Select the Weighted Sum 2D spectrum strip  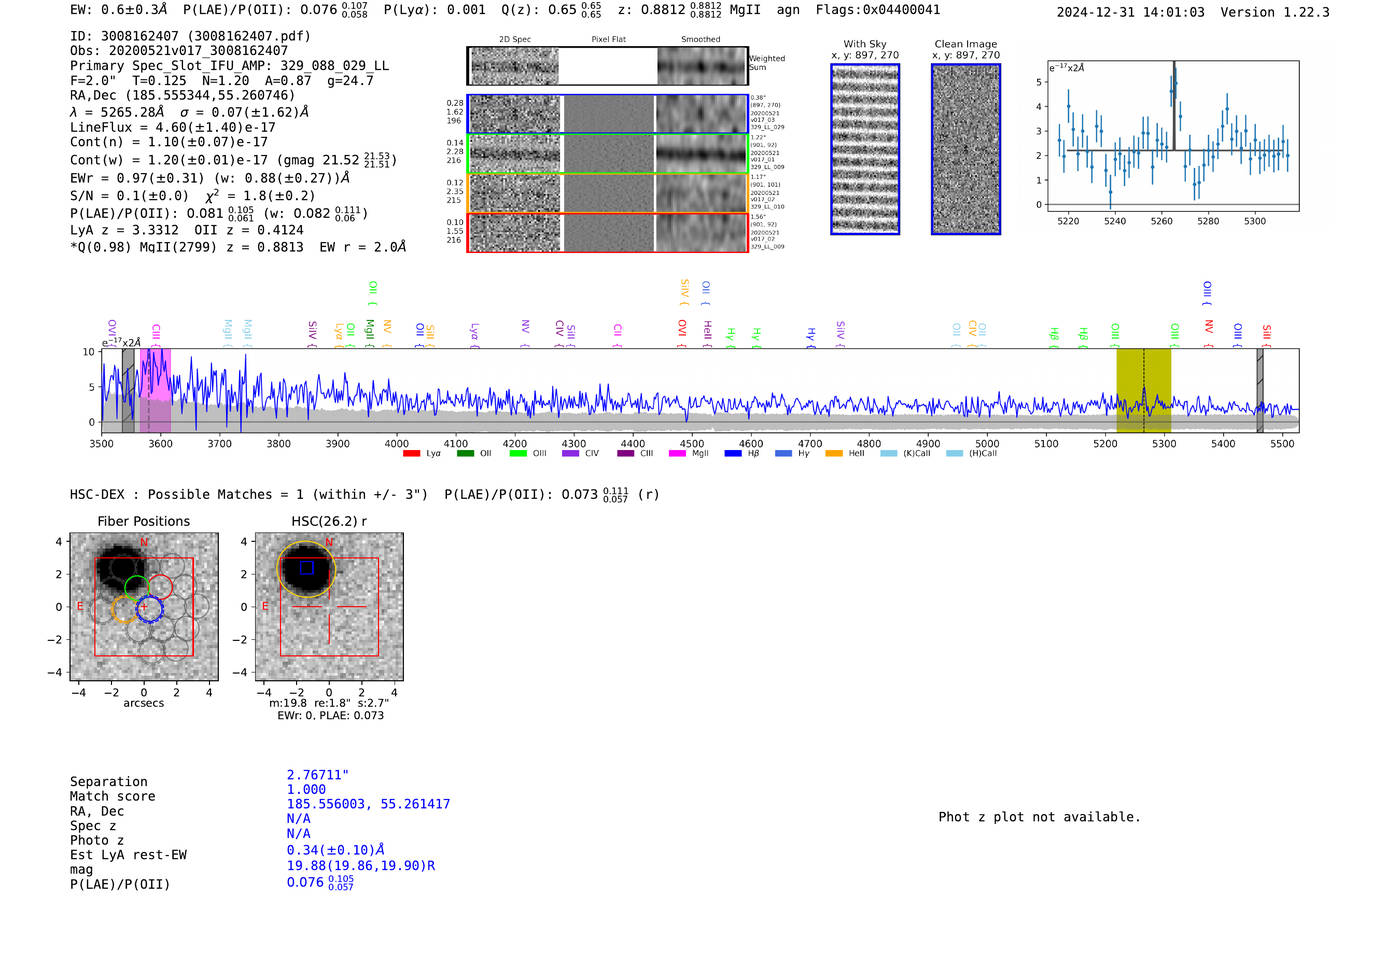[607, 66]
